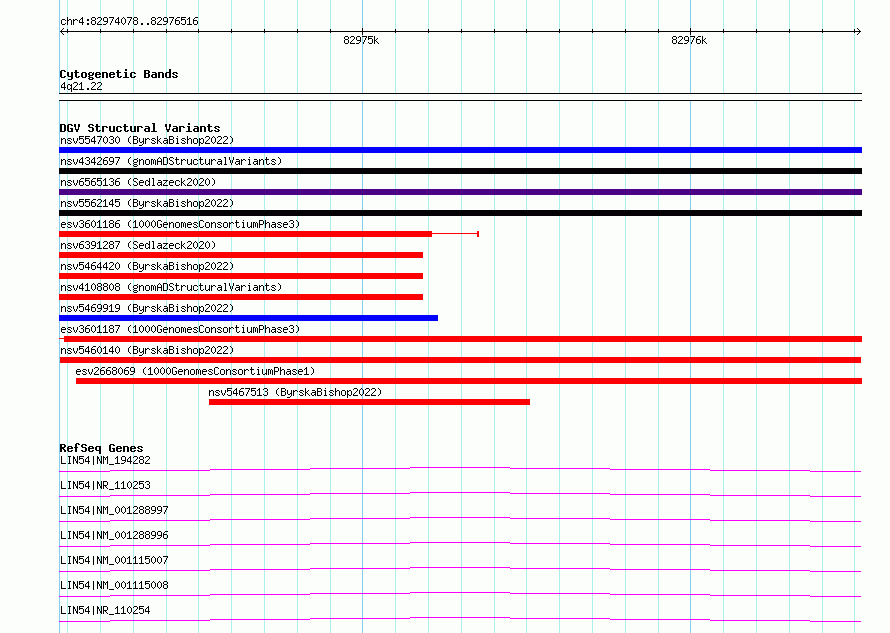Open transcript label LIN54|NM_001288997

(114, 510)
